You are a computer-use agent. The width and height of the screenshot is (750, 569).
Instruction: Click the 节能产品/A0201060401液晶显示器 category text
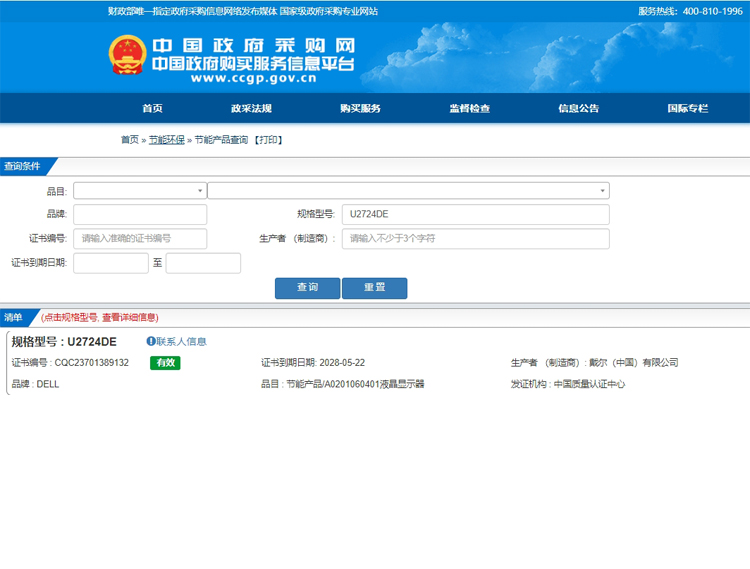pyautogui.click(x=355, y=384)
